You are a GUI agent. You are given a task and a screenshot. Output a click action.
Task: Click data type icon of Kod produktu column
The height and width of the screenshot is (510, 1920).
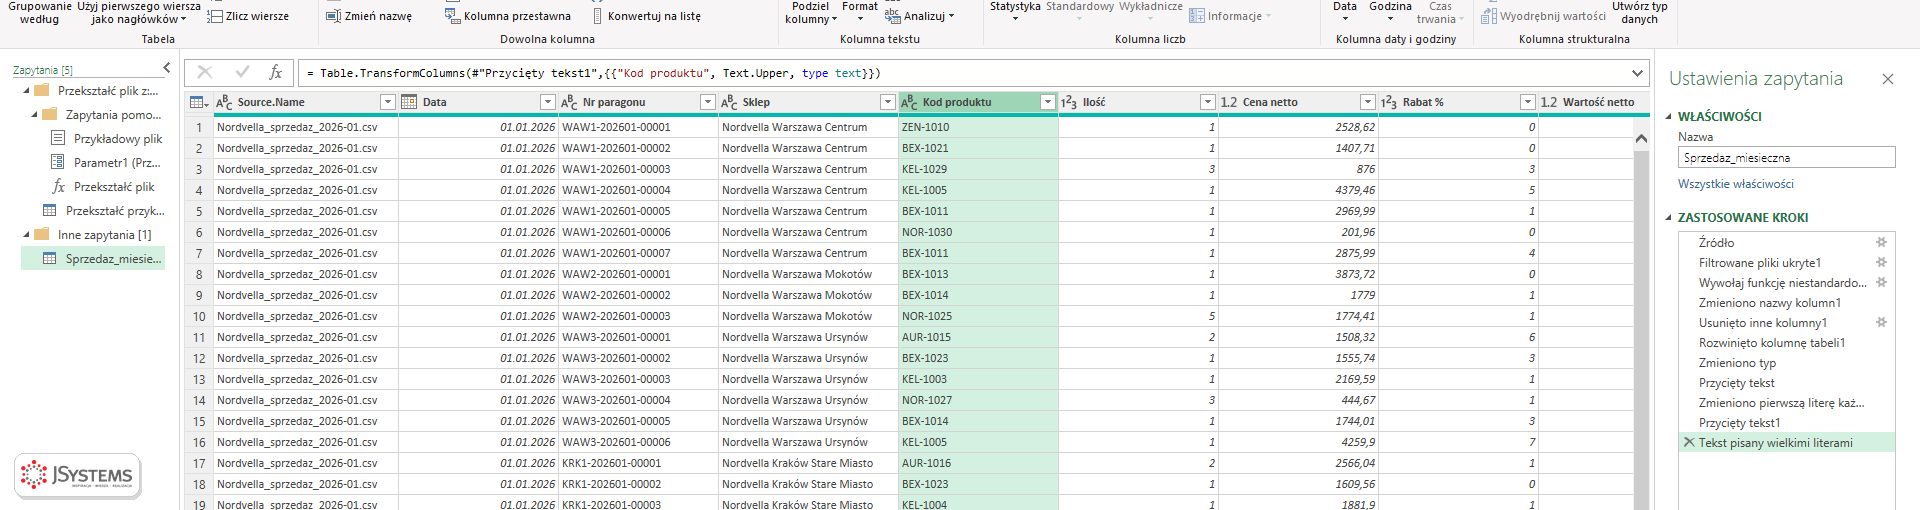[909, 102]
